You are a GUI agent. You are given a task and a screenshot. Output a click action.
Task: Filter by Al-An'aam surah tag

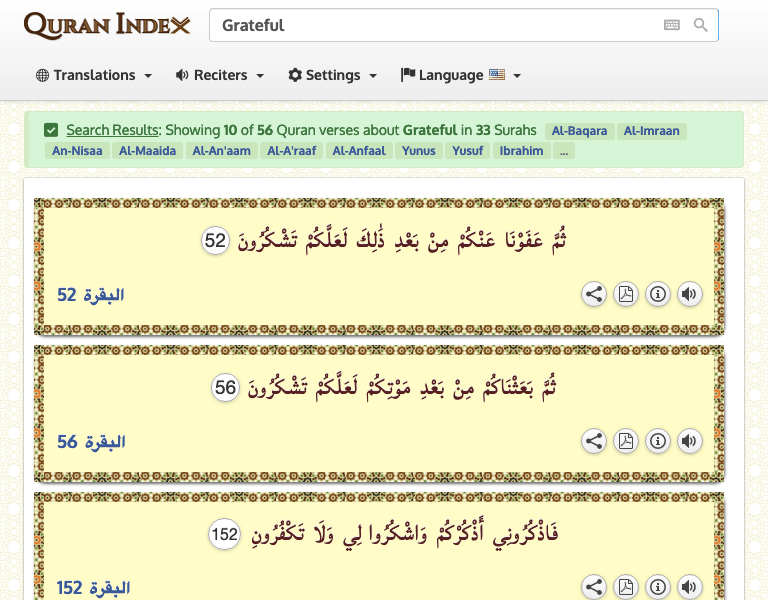click(x=221, y=151)
